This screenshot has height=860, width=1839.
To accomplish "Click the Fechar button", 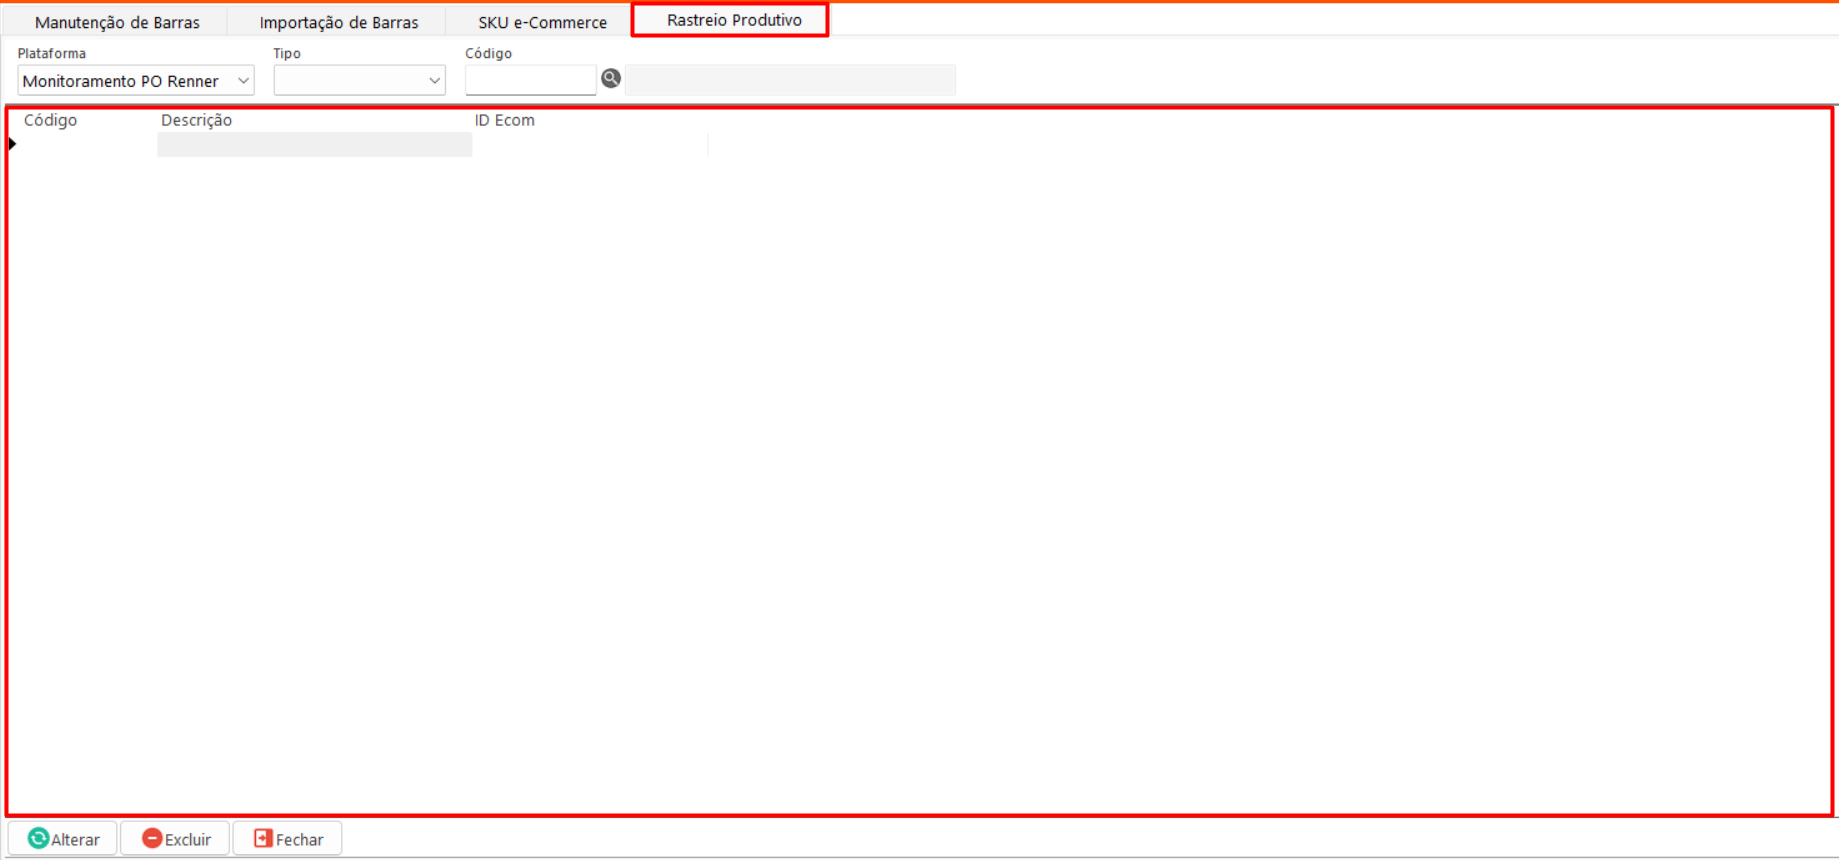I will 288,838.
